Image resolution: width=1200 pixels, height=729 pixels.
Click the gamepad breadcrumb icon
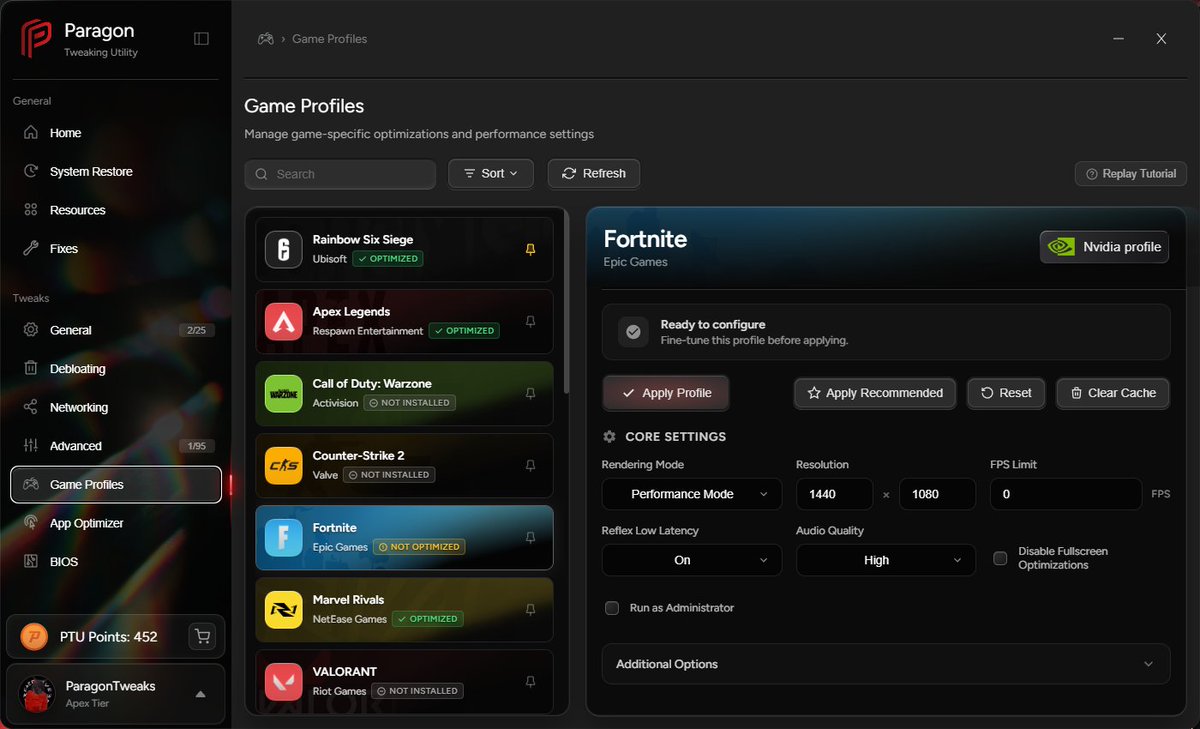point(266,39)
